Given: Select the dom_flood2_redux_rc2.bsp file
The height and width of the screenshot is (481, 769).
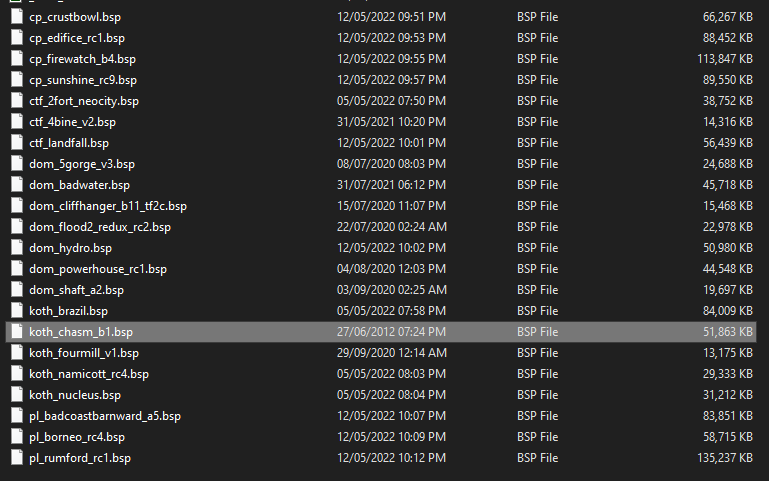Looking at the screenshot, I should [x=100, y=227].
